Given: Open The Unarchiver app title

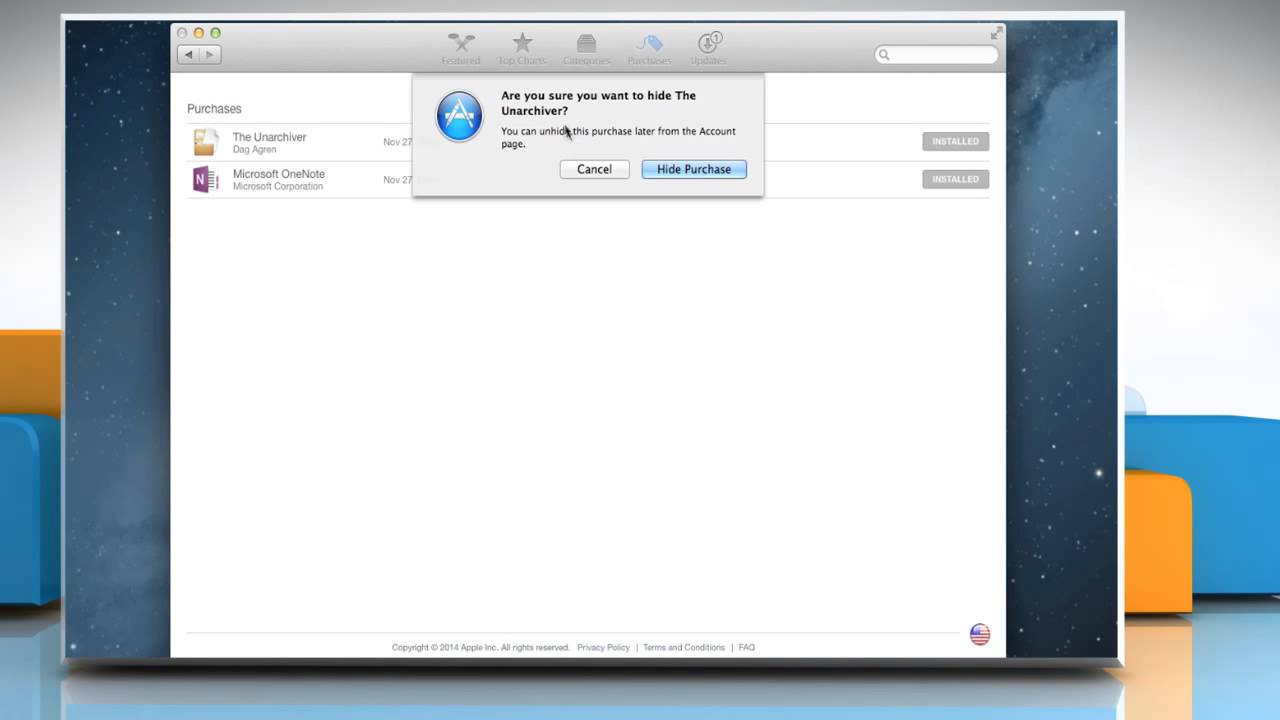Looking at the screenshot, I should (269, 137).
